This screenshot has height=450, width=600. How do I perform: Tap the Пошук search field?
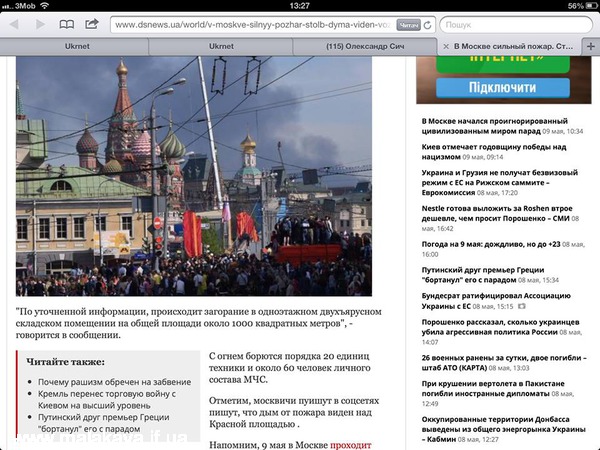(516, 25)
